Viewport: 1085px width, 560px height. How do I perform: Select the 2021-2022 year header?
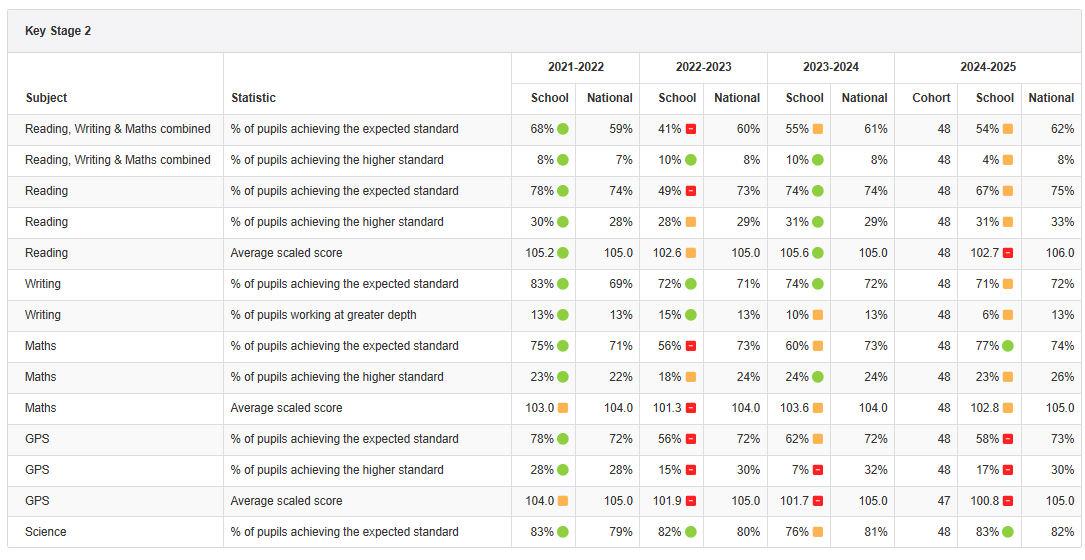click(x=575, y=67)
